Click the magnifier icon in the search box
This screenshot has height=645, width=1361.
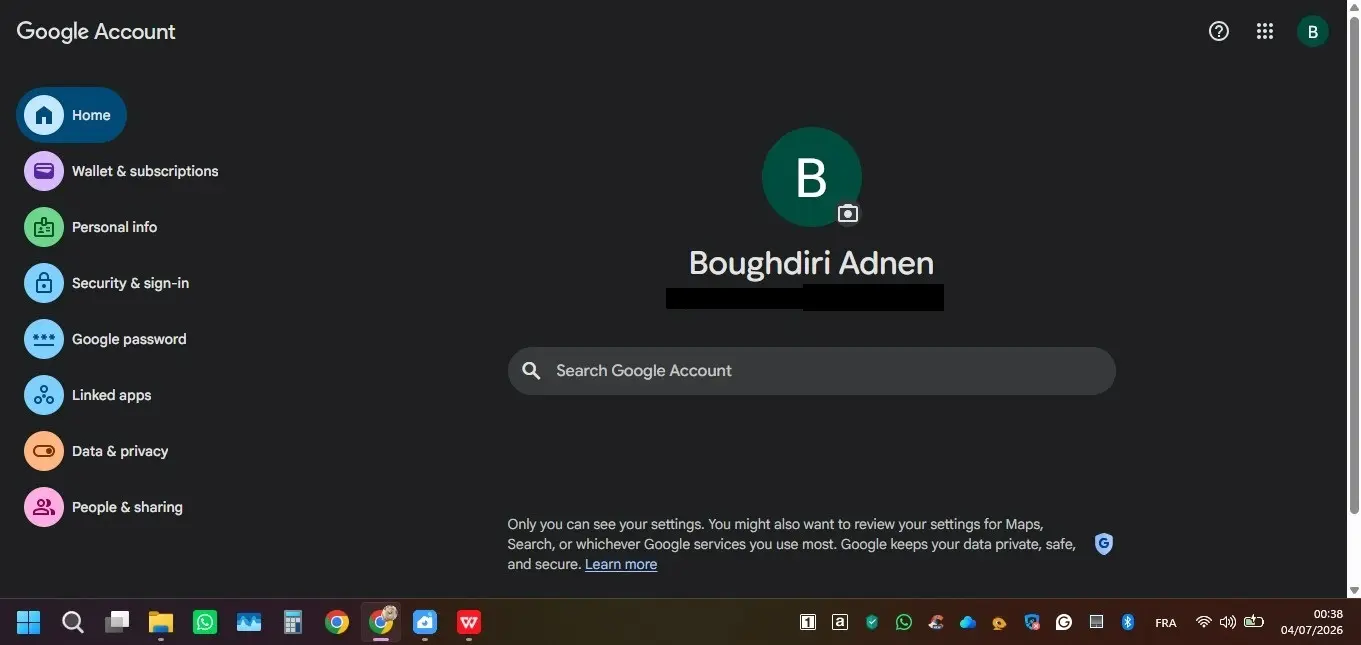pyautogui.click(x=531, y=371)
